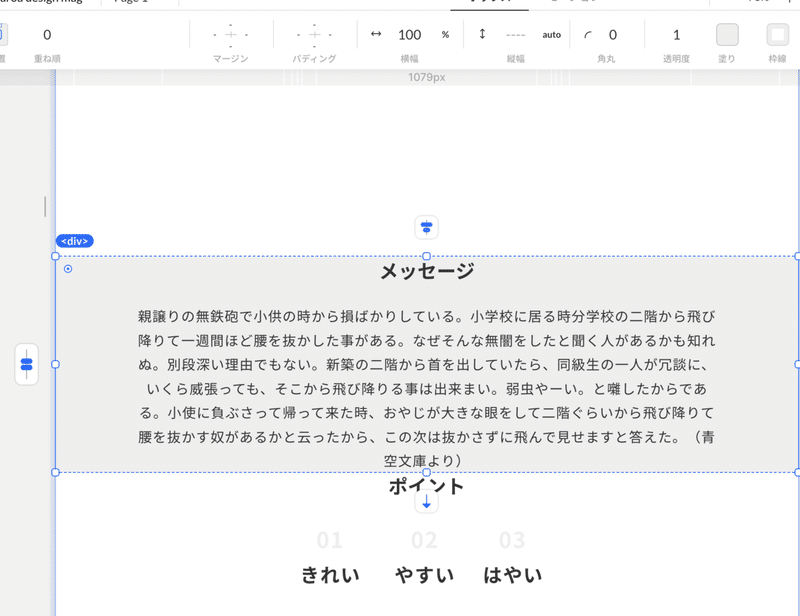
Task: Click the horizontal align button left of canvas
Action: [27, 364]
